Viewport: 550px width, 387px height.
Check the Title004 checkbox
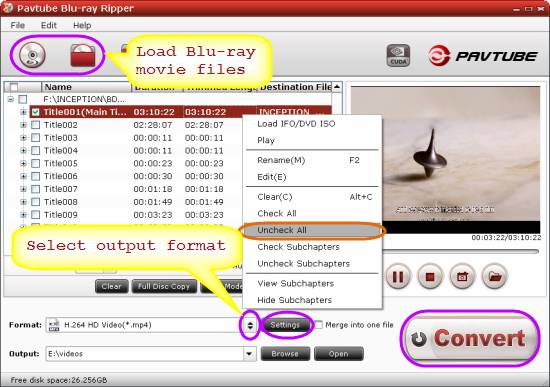(35, 151)
